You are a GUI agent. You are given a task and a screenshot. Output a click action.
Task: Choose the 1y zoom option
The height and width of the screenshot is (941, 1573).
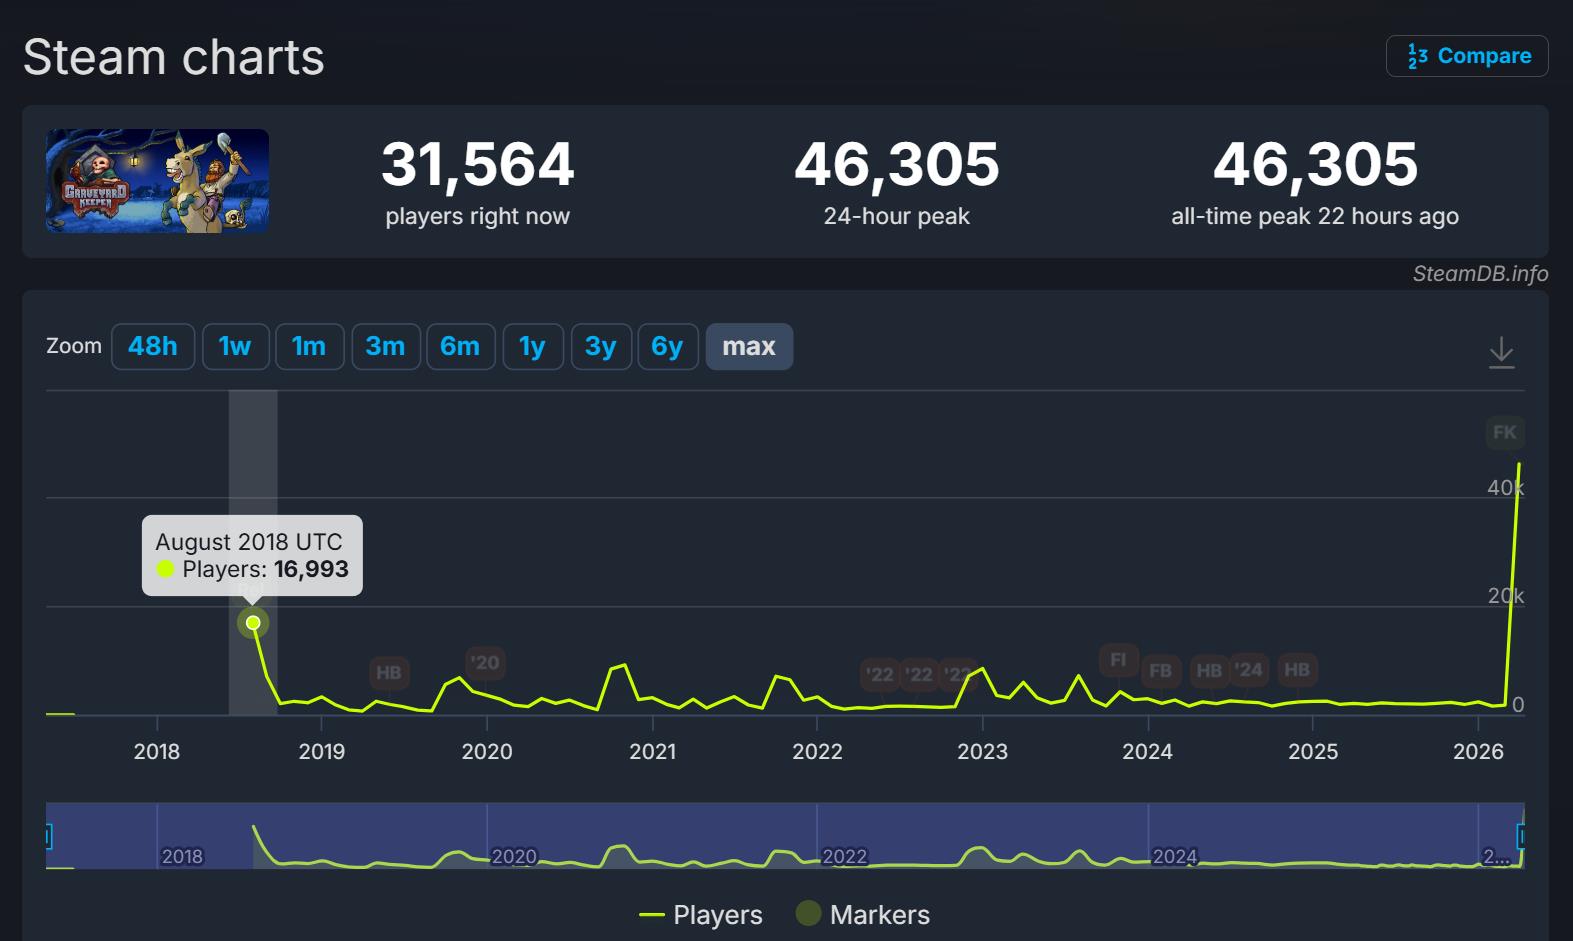pos(532,346)
